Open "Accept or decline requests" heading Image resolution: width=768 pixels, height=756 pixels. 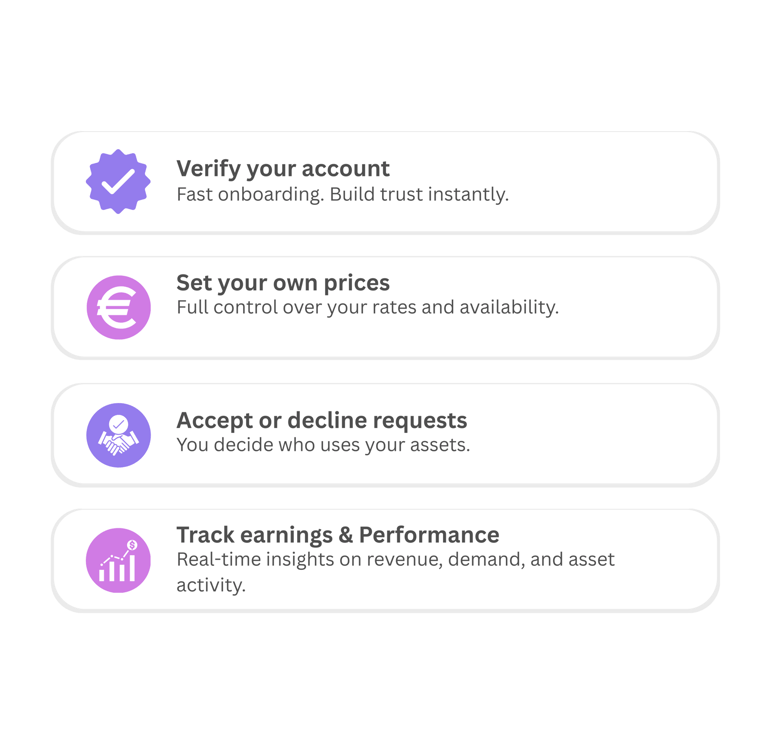321,420
